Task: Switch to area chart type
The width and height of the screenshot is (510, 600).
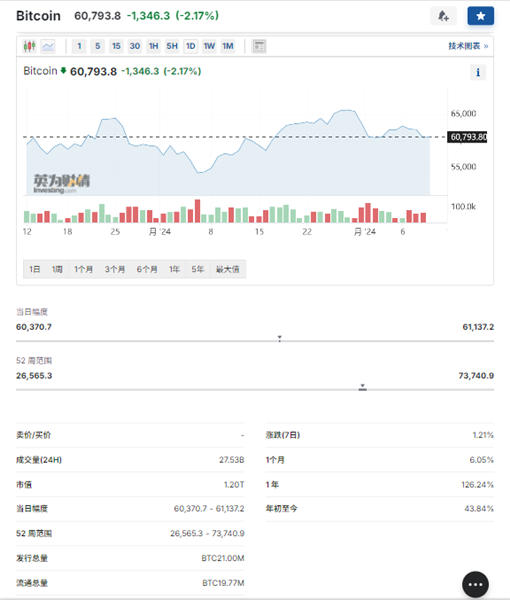Action: point(49,46)
